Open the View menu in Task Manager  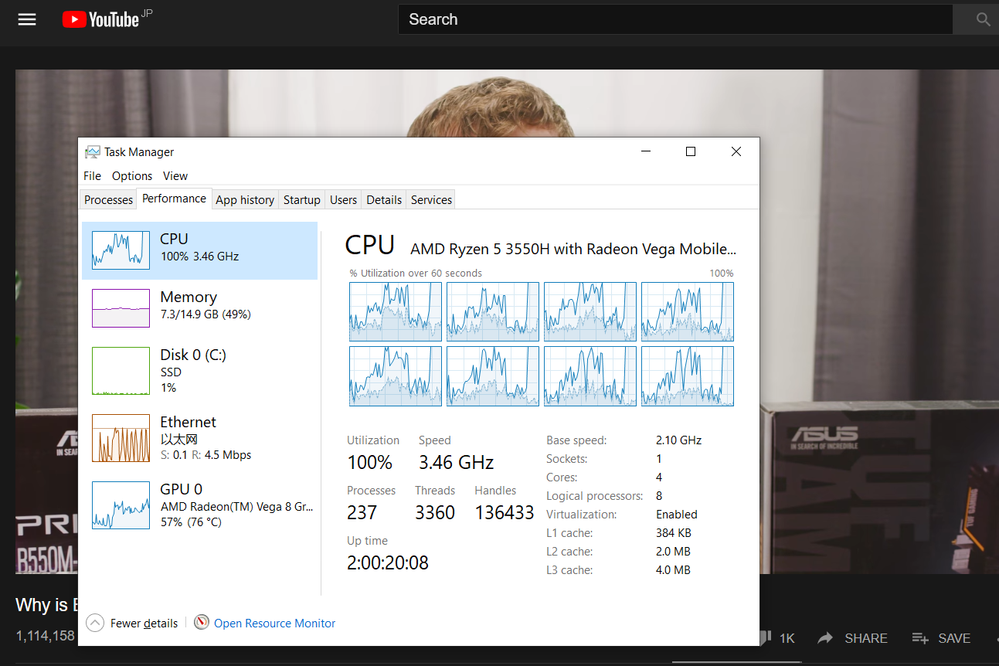(175, 176)
